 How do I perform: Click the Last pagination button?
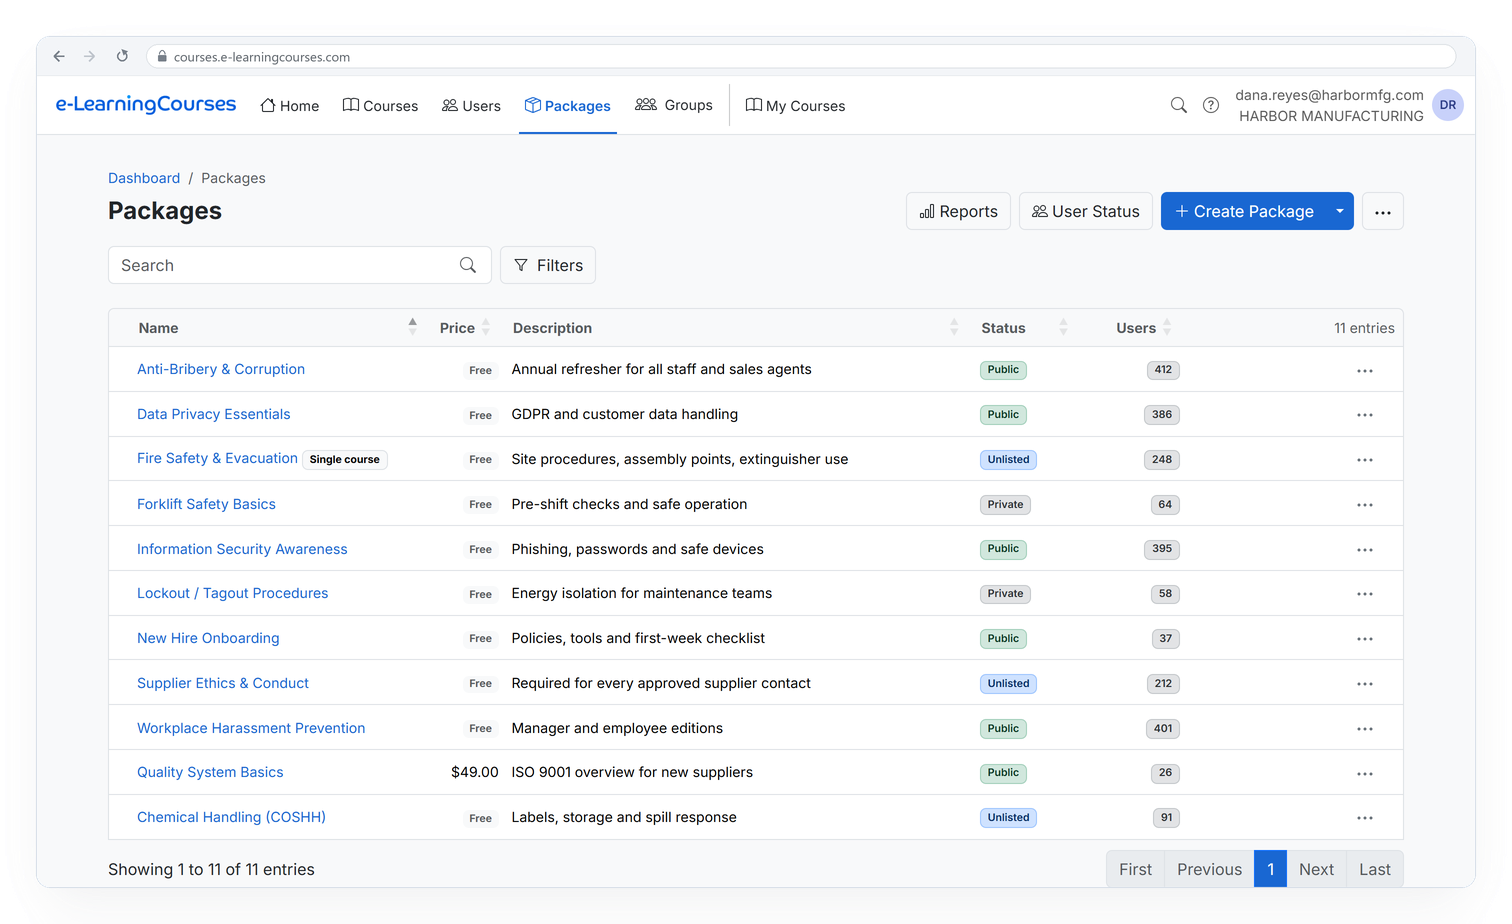tap(1375, 869)
